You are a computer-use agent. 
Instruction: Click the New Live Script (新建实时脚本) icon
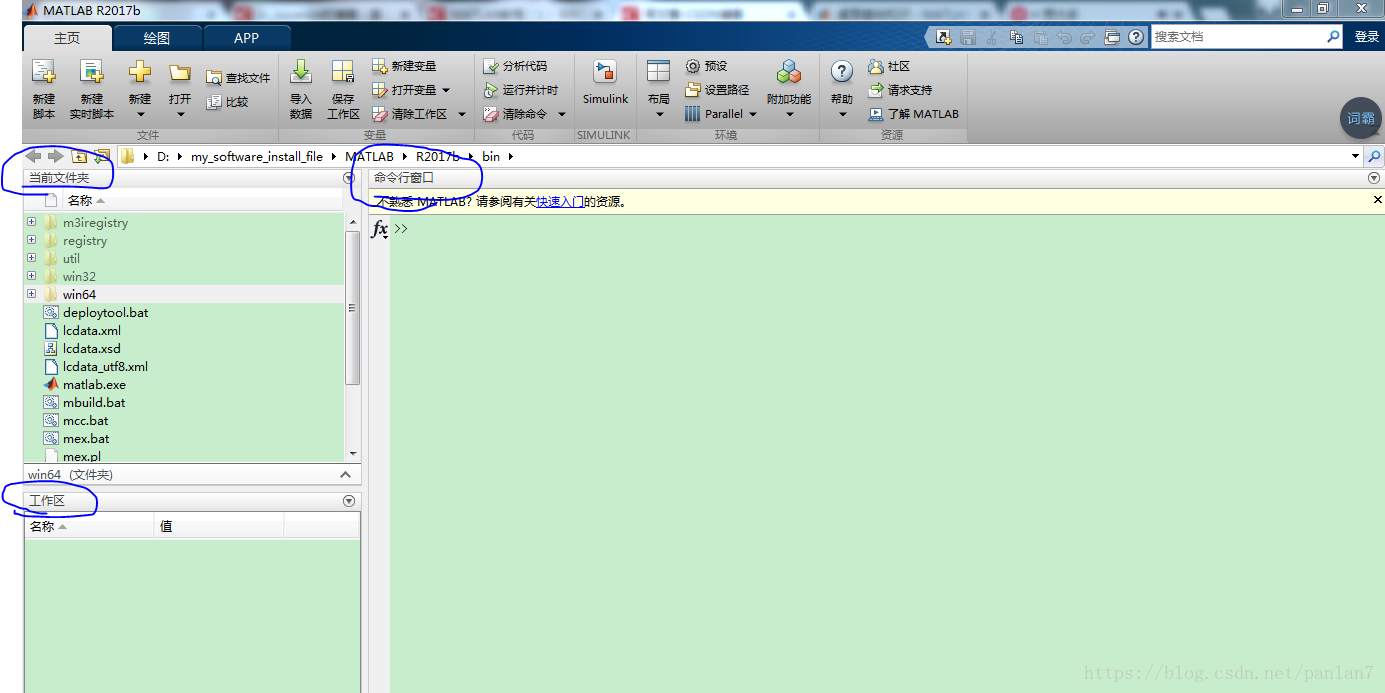[92, 73]
